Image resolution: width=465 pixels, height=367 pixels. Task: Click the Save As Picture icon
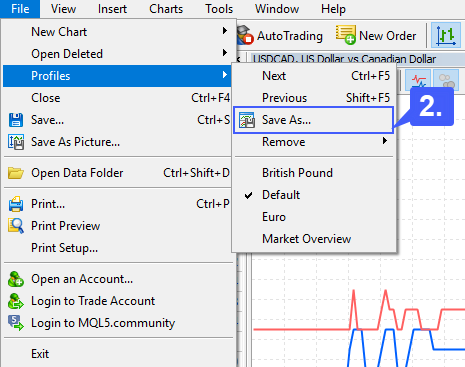(16, 142)
